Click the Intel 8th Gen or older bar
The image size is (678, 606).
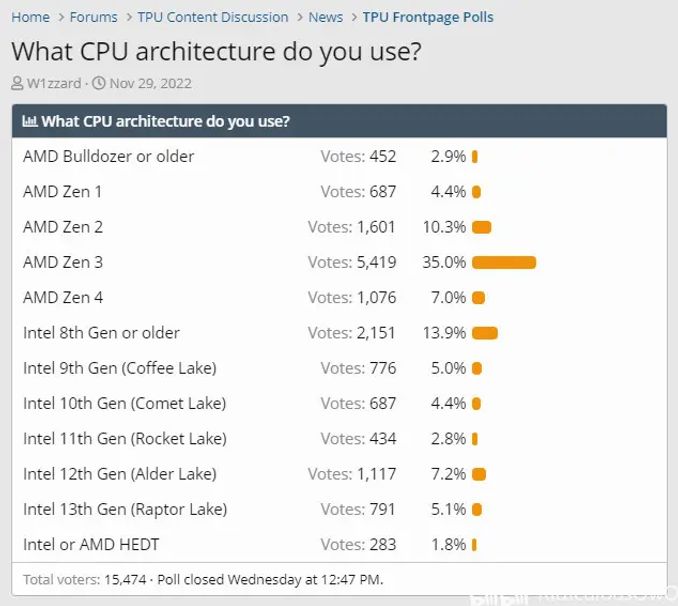coord(485,333)
